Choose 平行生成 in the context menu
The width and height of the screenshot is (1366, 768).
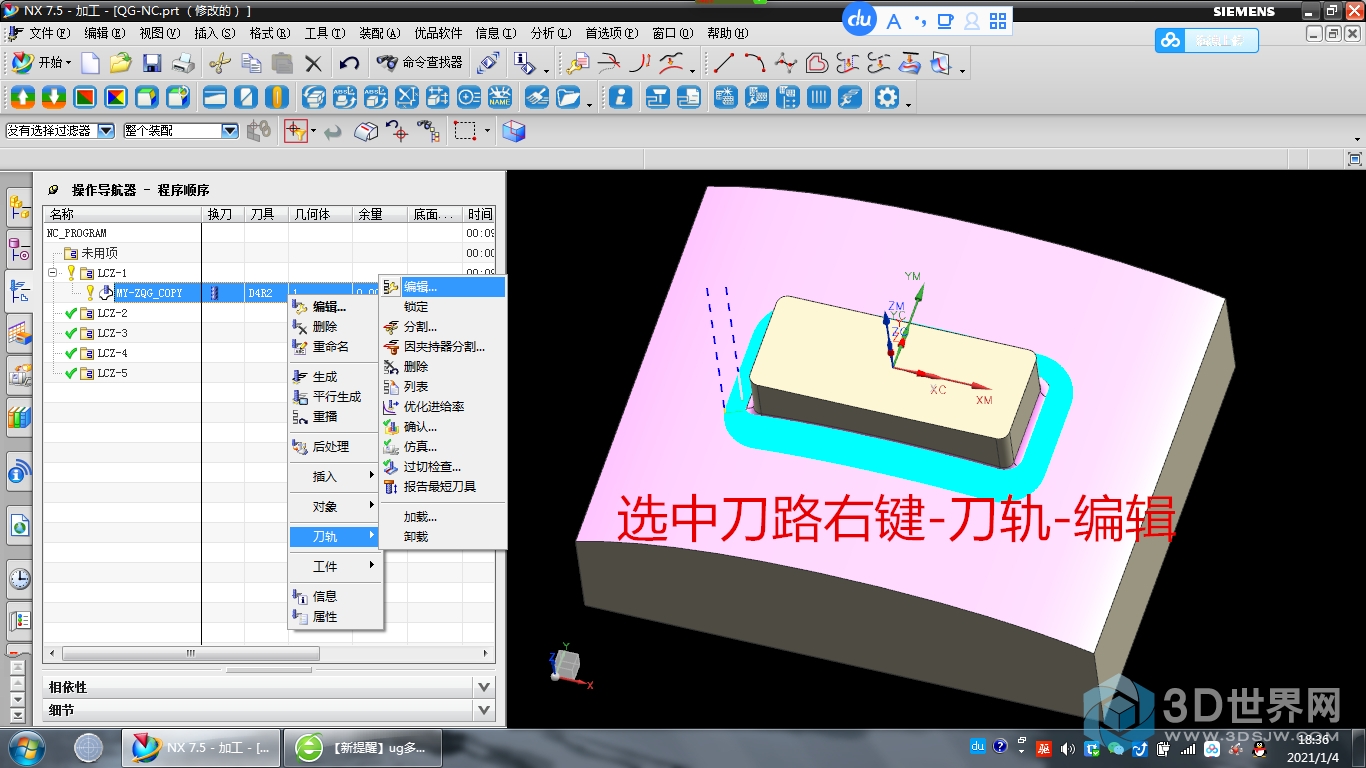(335, 397)
